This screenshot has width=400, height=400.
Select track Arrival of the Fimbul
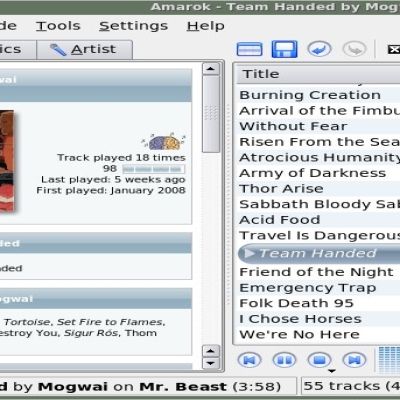pos(318,111)
